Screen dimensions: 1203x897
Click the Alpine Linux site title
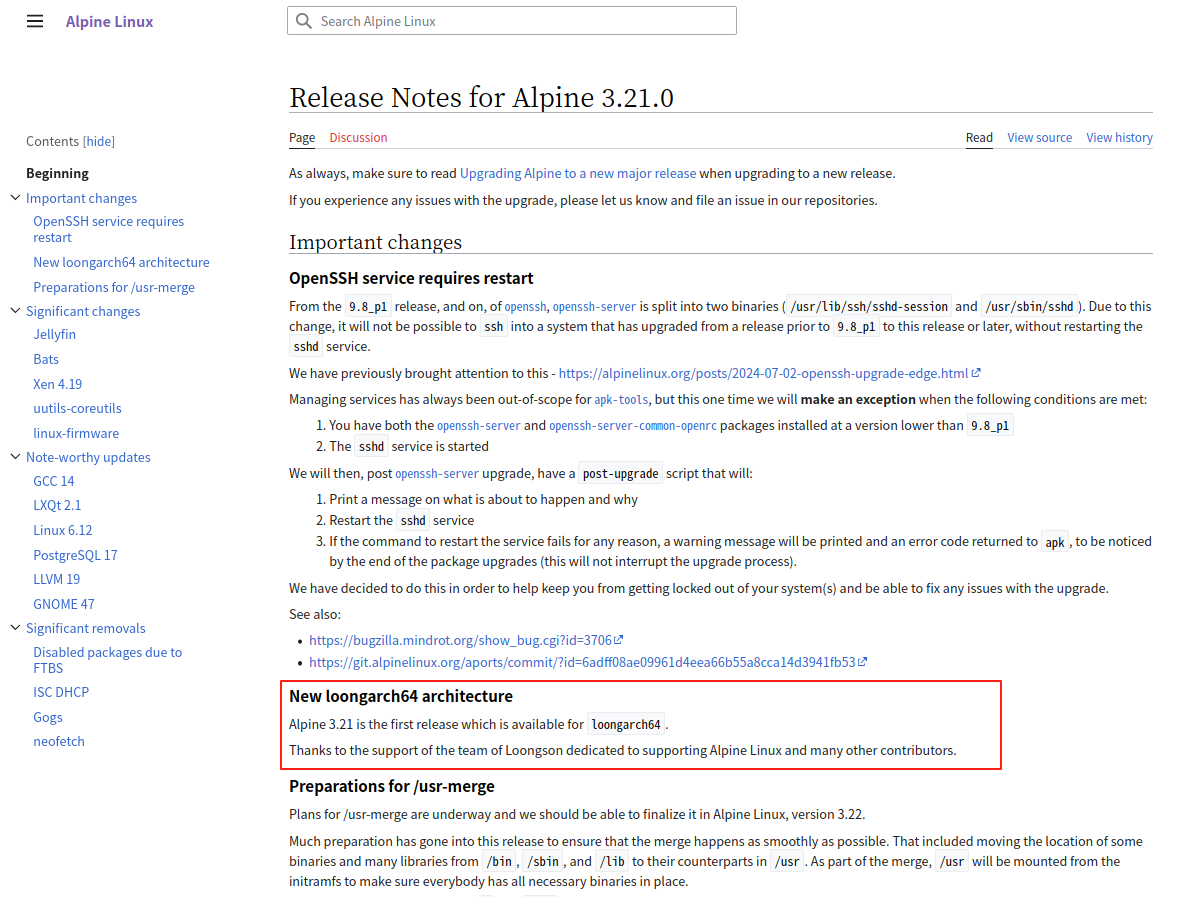click(x=109, y=21)
